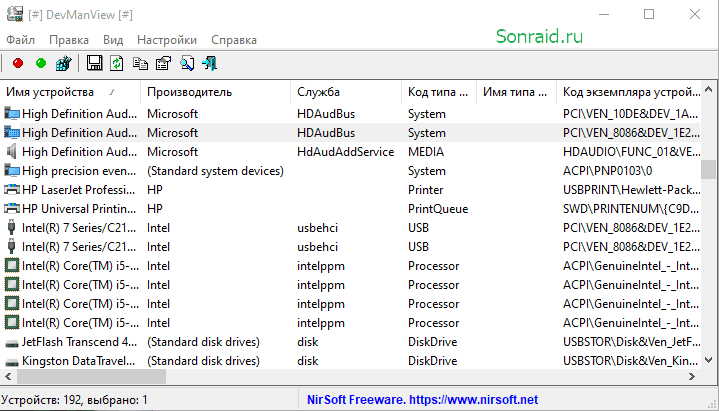Sort by Код экземпляра устрой... column header
This screenshot has width=719, height=411.
click(631, 92)
